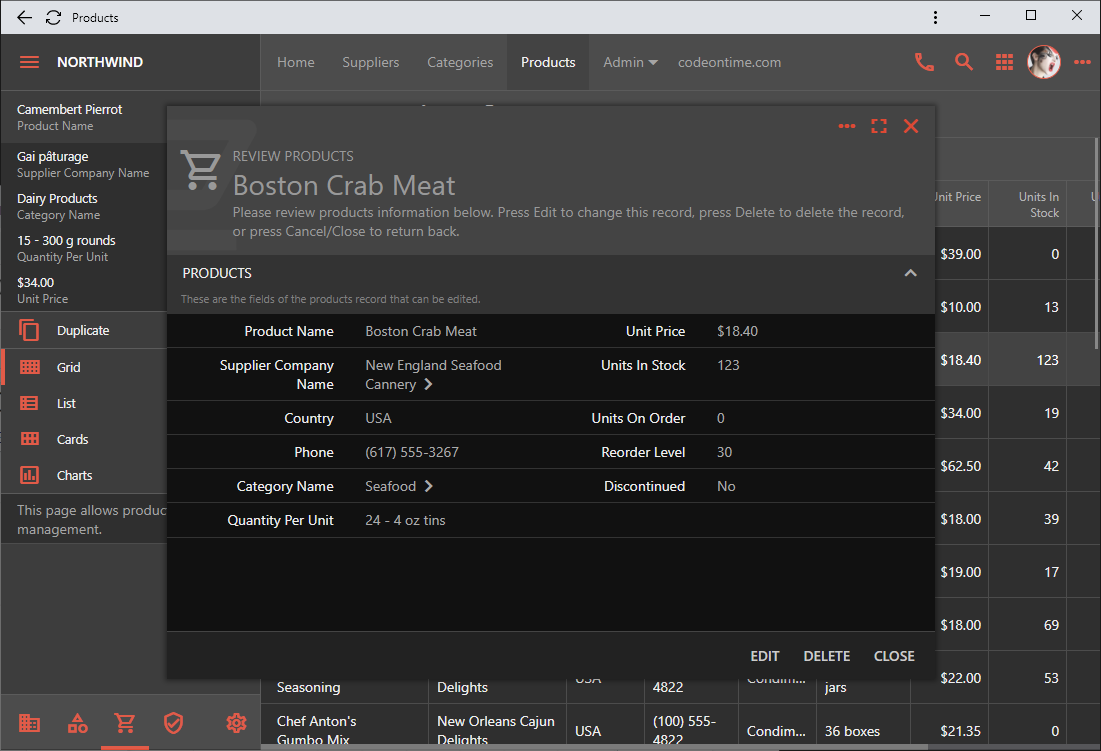Screen dimensions: 1101x751
Task: Open the Seafood category lookup arrow
Action: (429, 487)
